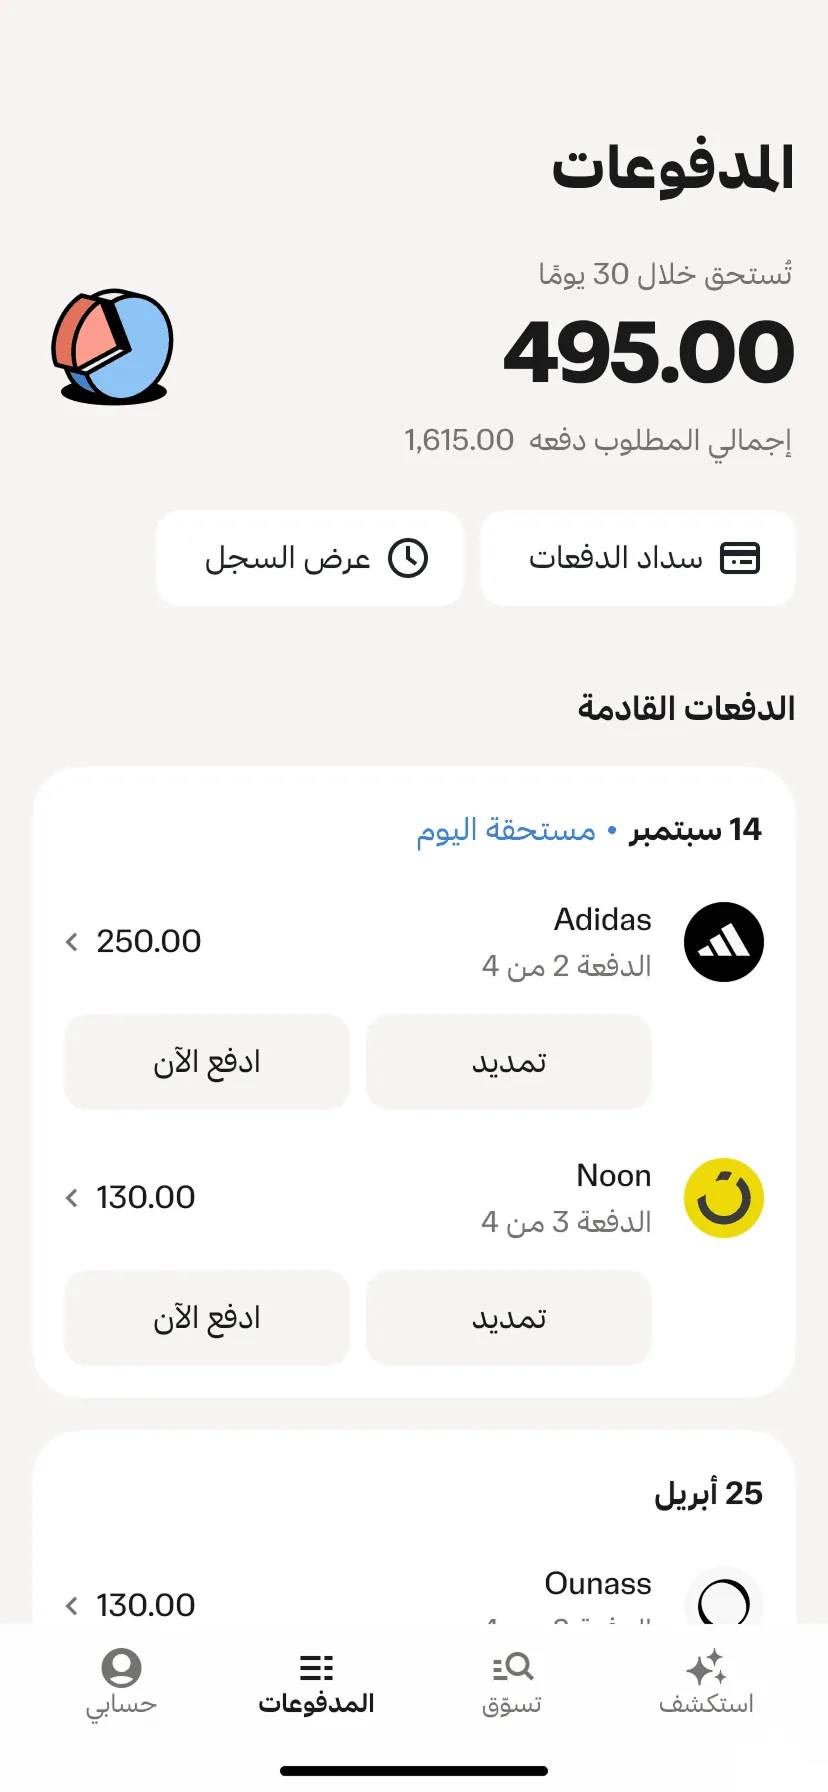Image resolution: width=828 pixels, height=1792 pixels.
Task: Expand Adidas payment chevron beside 250.00
Action: click(71, 942)
